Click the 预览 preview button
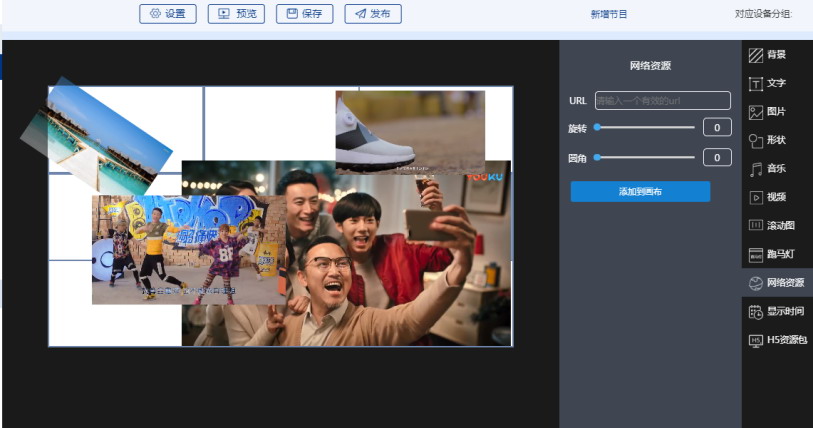The image size is (813, 428). [236, 14]
